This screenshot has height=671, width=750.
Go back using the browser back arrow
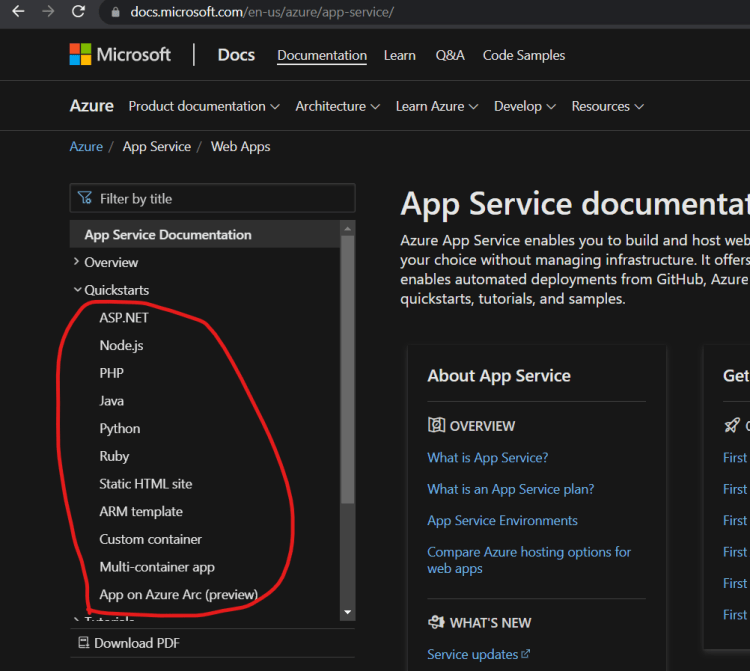click(x=18, y=11)
